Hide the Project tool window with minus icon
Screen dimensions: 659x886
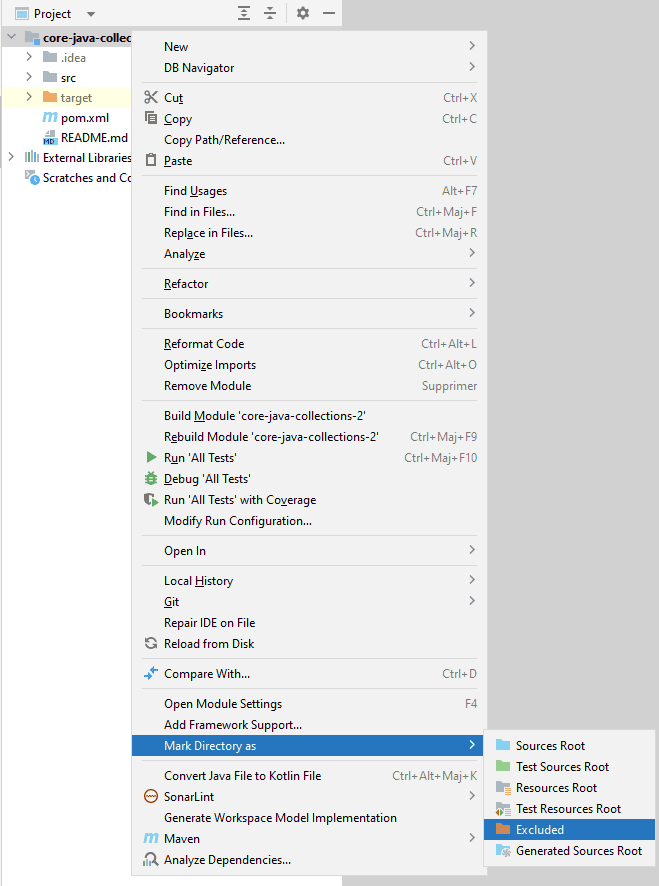(x=329, y=13)
